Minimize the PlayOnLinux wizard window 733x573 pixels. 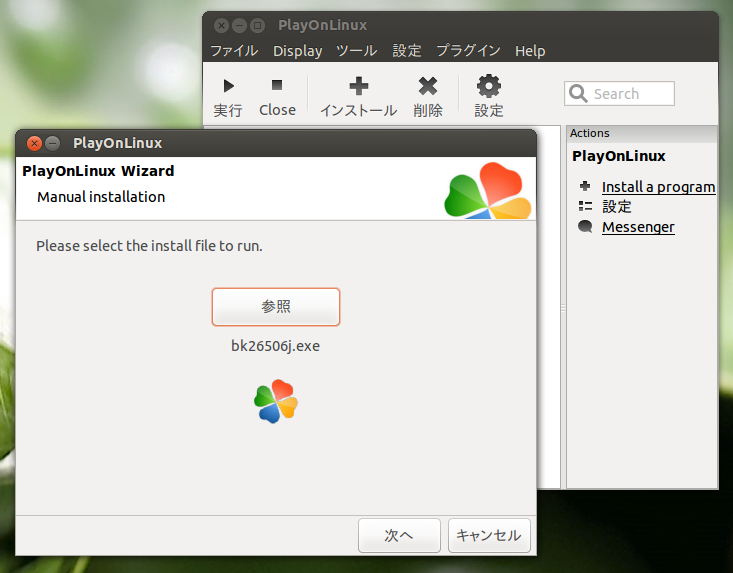(52, 143)
